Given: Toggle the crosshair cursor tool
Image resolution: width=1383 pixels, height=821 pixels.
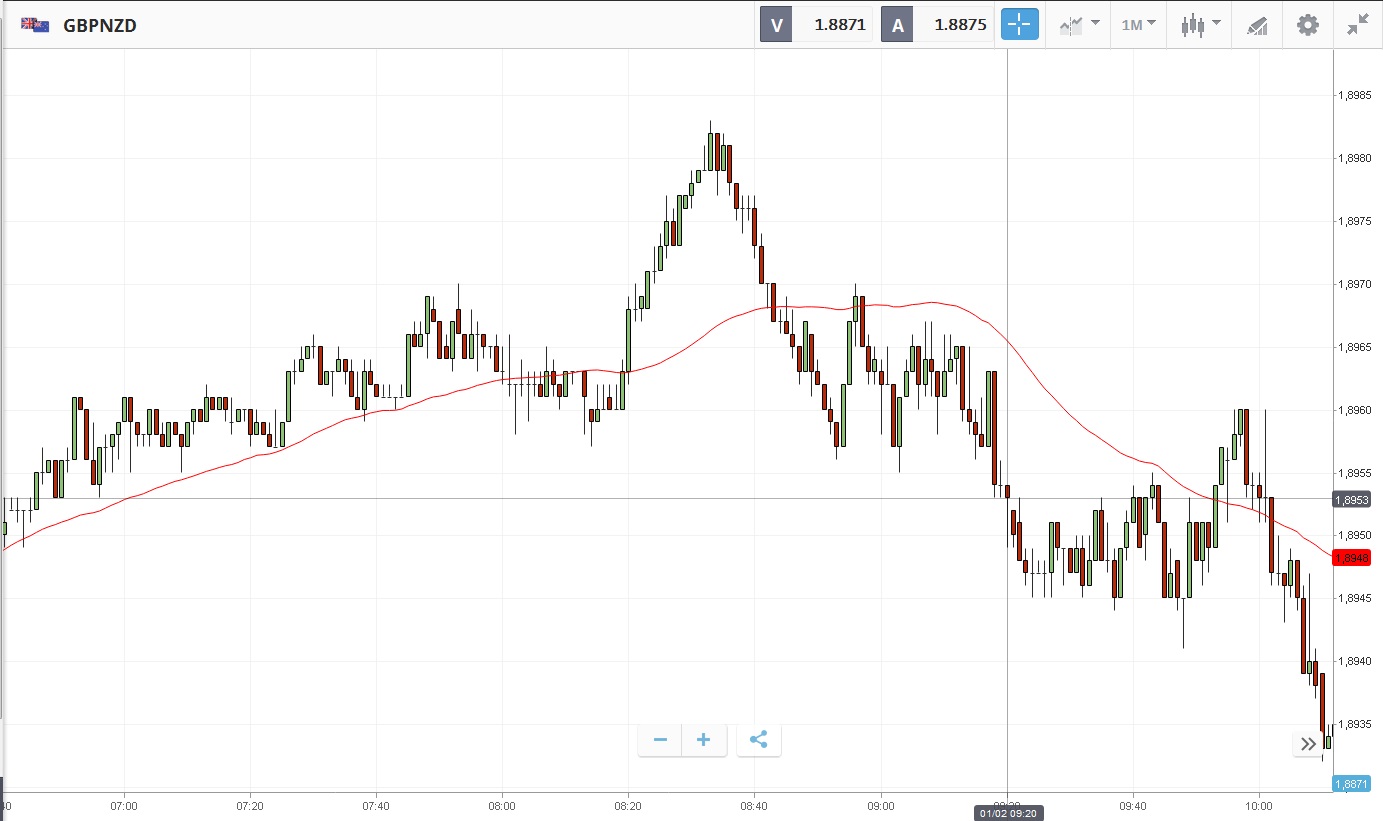Looking at the screenshot, I should 1020,25.
